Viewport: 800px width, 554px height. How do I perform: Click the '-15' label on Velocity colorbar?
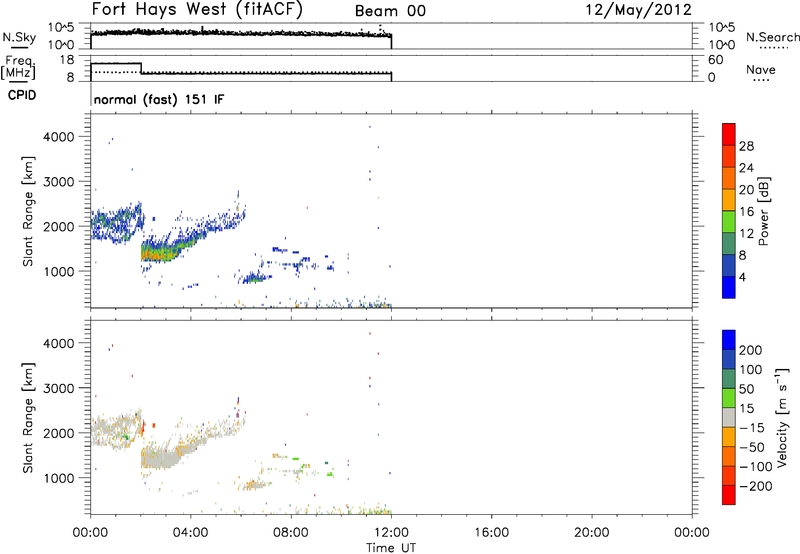tap(752, 427)
